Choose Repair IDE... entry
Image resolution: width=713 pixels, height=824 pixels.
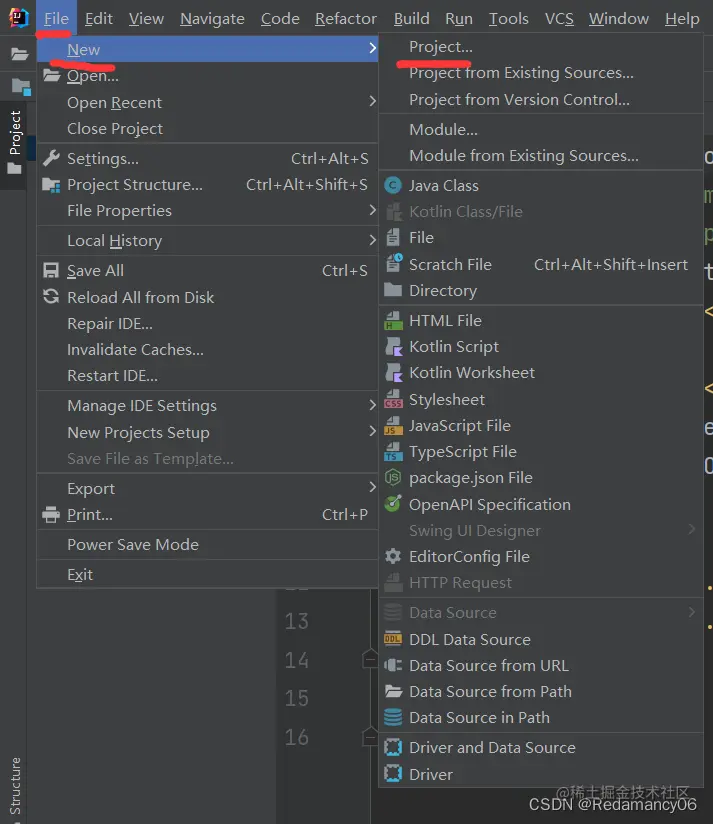tap(110, 323)
